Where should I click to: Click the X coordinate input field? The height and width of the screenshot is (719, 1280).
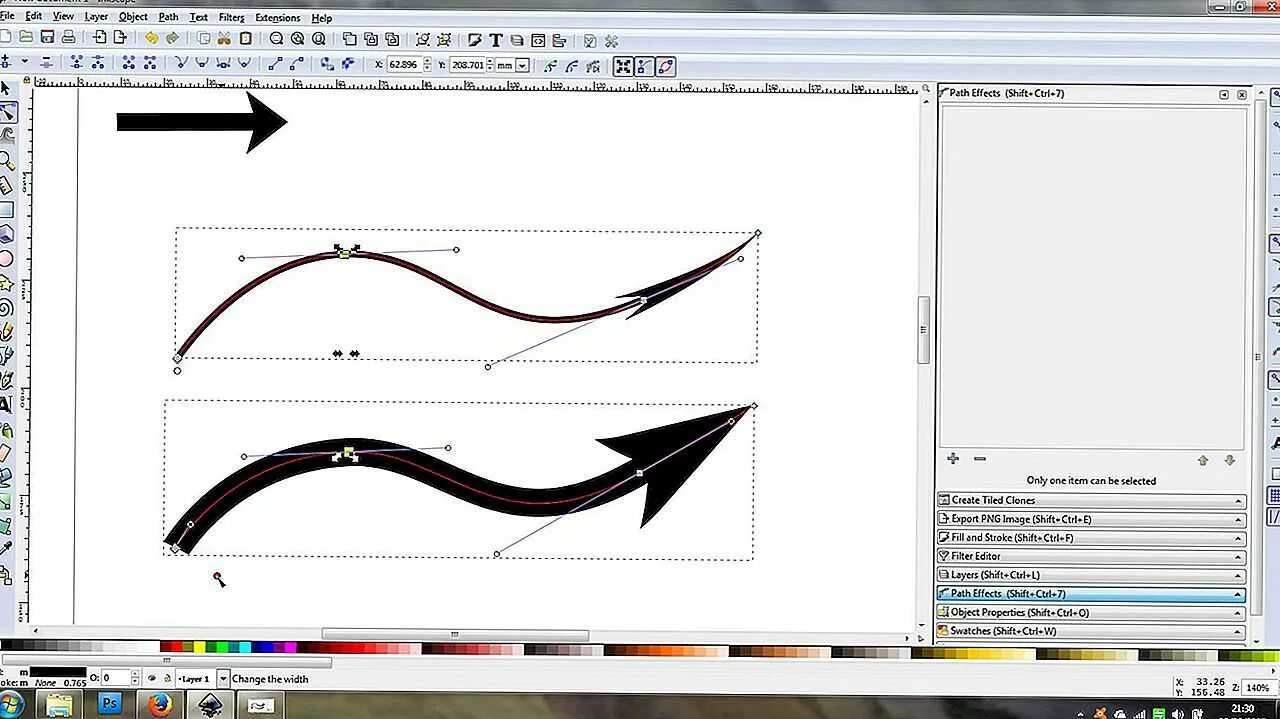pos(404,65)
